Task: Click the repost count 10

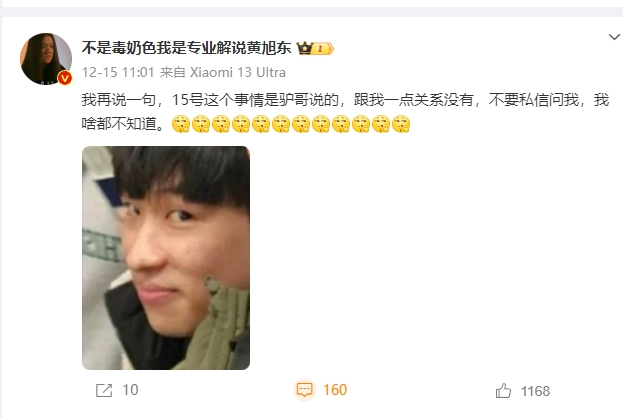Action: [x=130, y=390]
